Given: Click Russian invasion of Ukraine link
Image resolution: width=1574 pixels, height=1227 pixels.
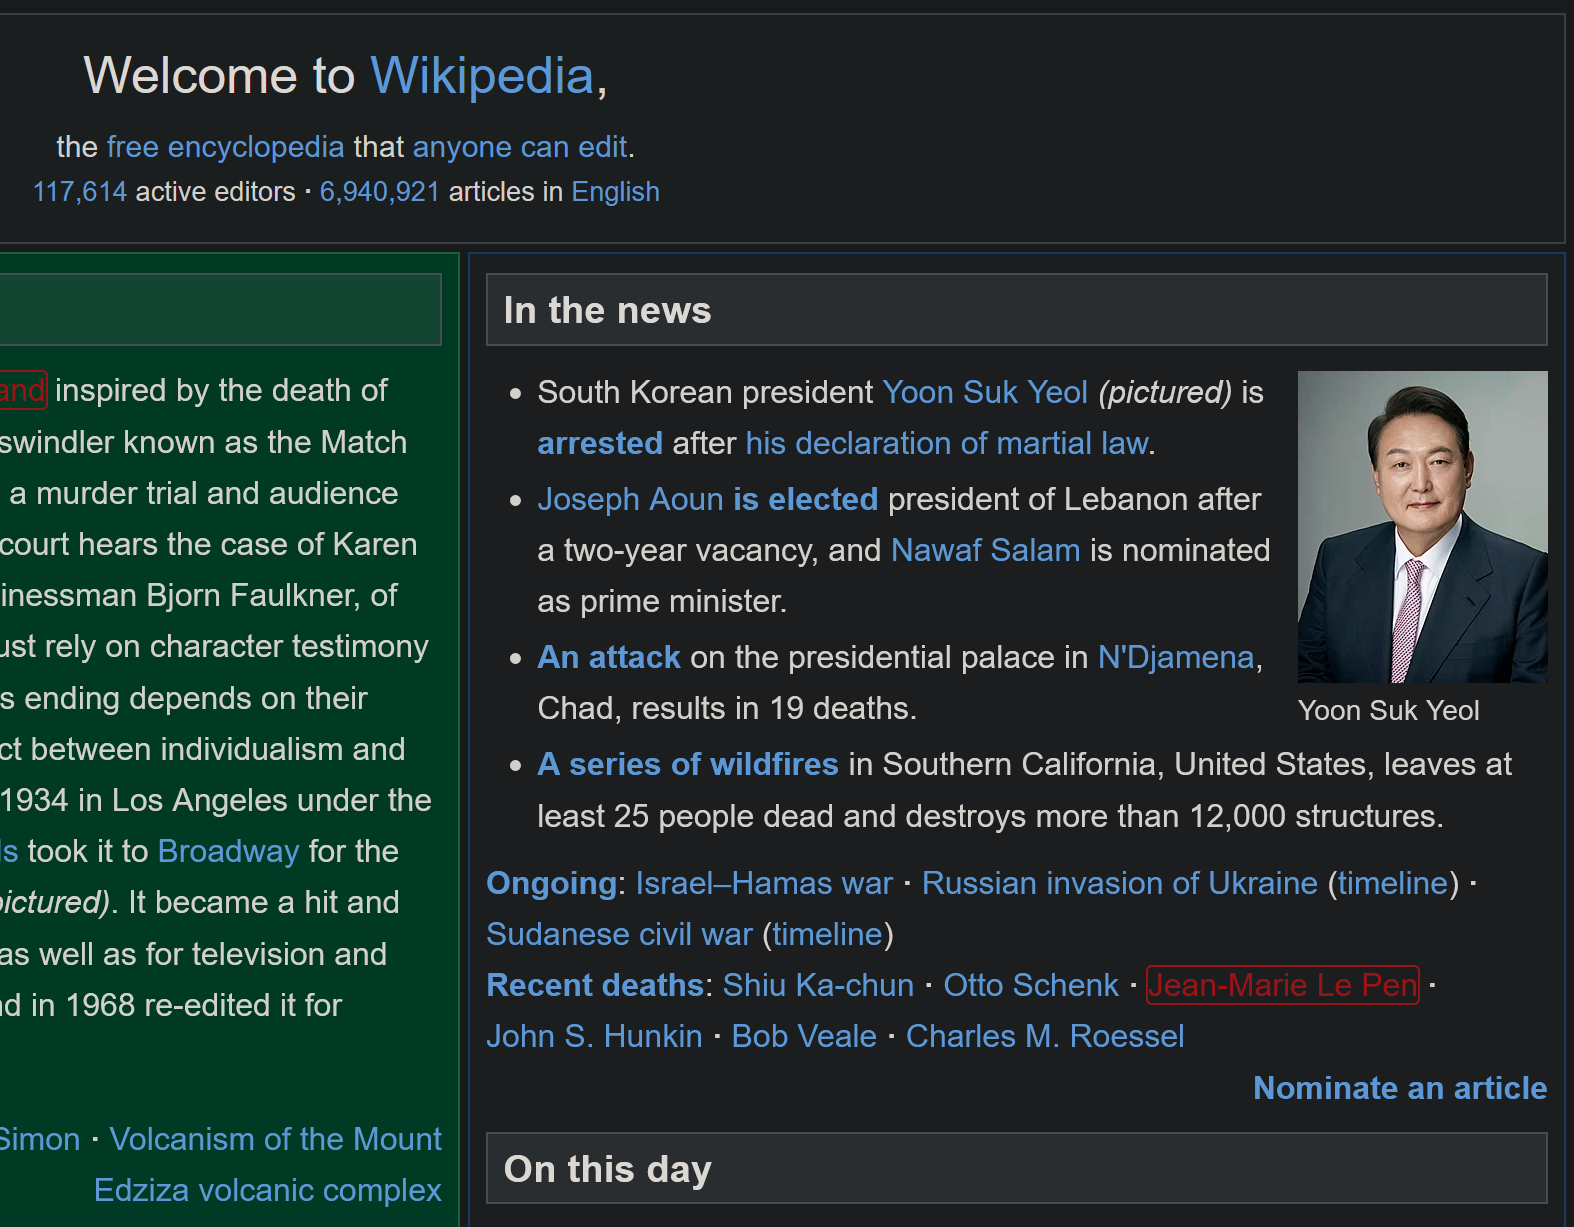Looking at the screenshot, I should click(x=1119, y=883).
